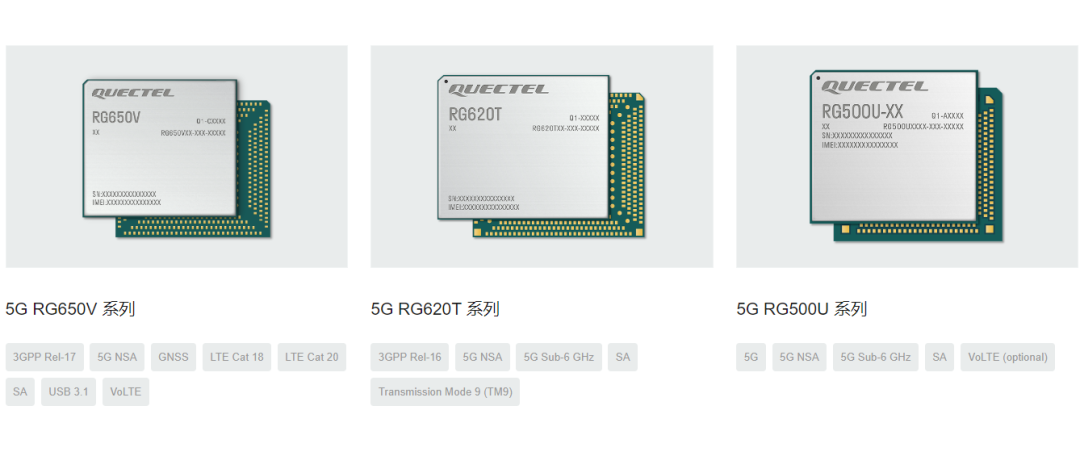Select the SA tag under RG500U
The image size is (1080, 452).
[939, 357]
